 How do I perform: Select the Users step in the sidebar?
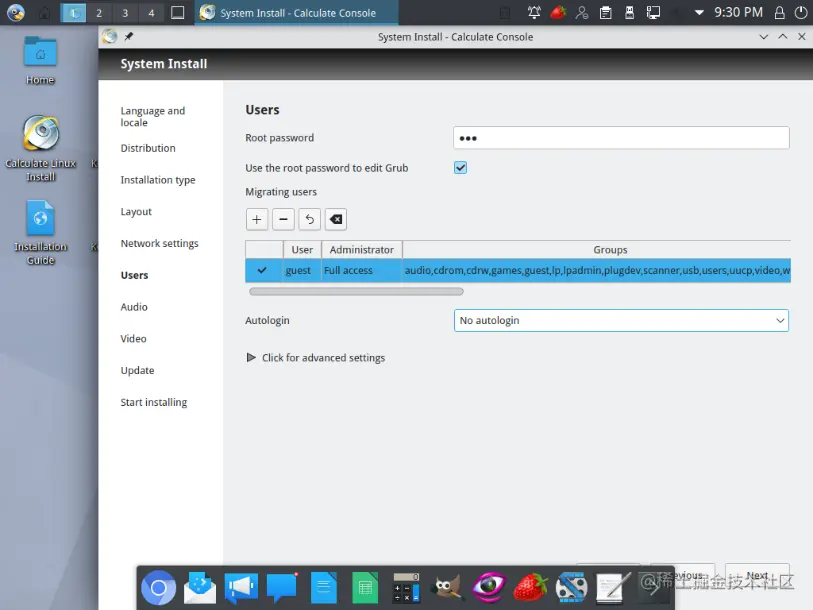click(x=135, y=275)
